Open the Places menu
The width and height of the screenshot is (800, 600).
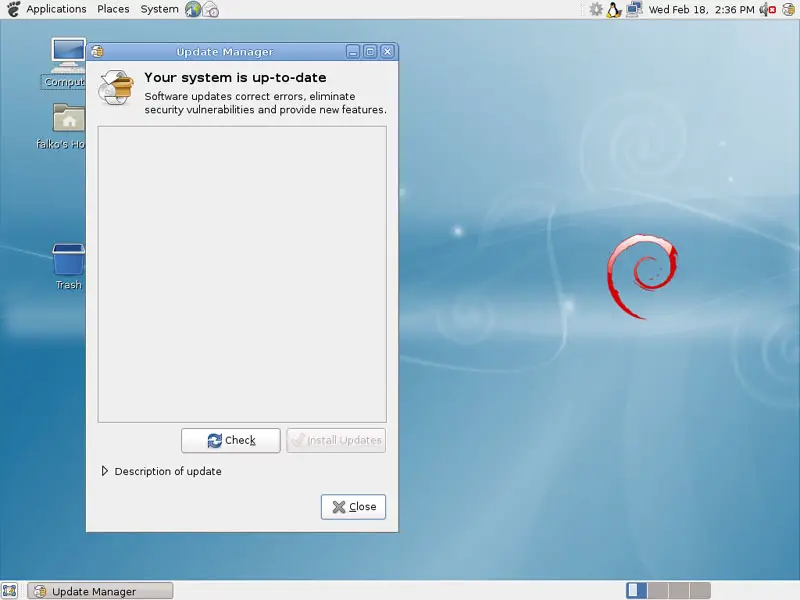coord(113,9)
